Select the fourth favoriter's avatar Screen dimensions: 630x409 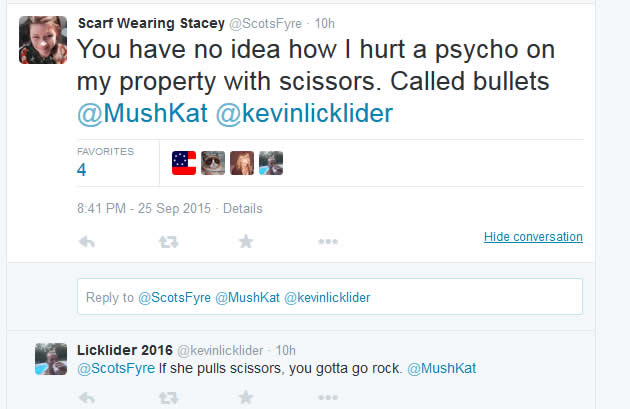271,163
